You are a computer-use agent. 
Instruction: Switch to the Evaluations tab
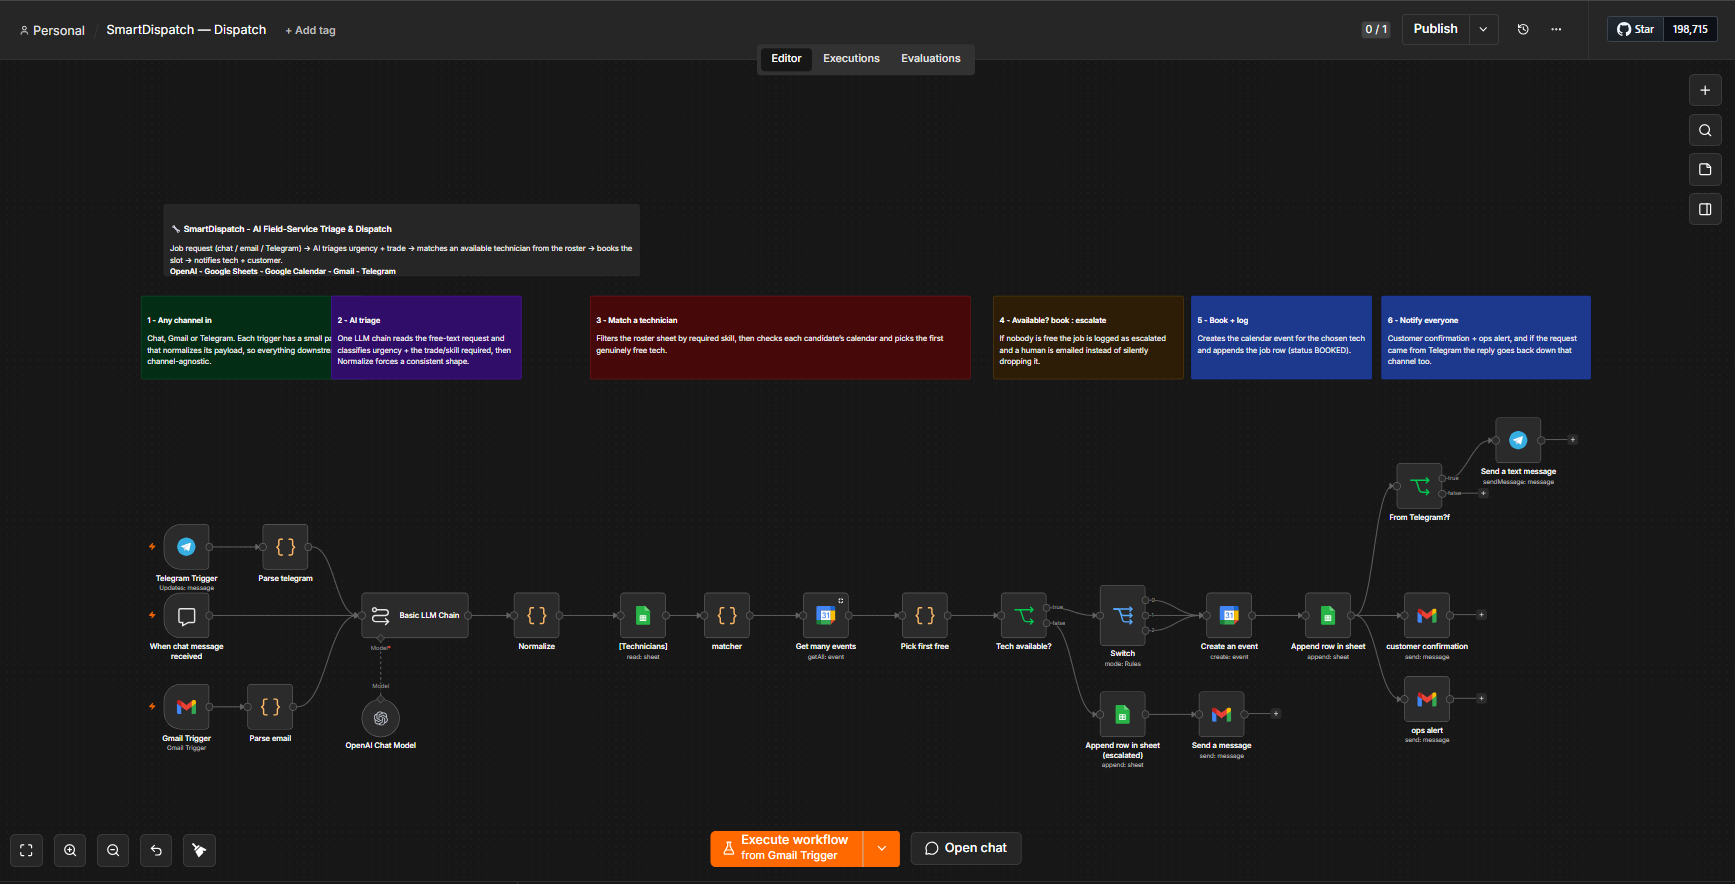(x=930, y=58)
